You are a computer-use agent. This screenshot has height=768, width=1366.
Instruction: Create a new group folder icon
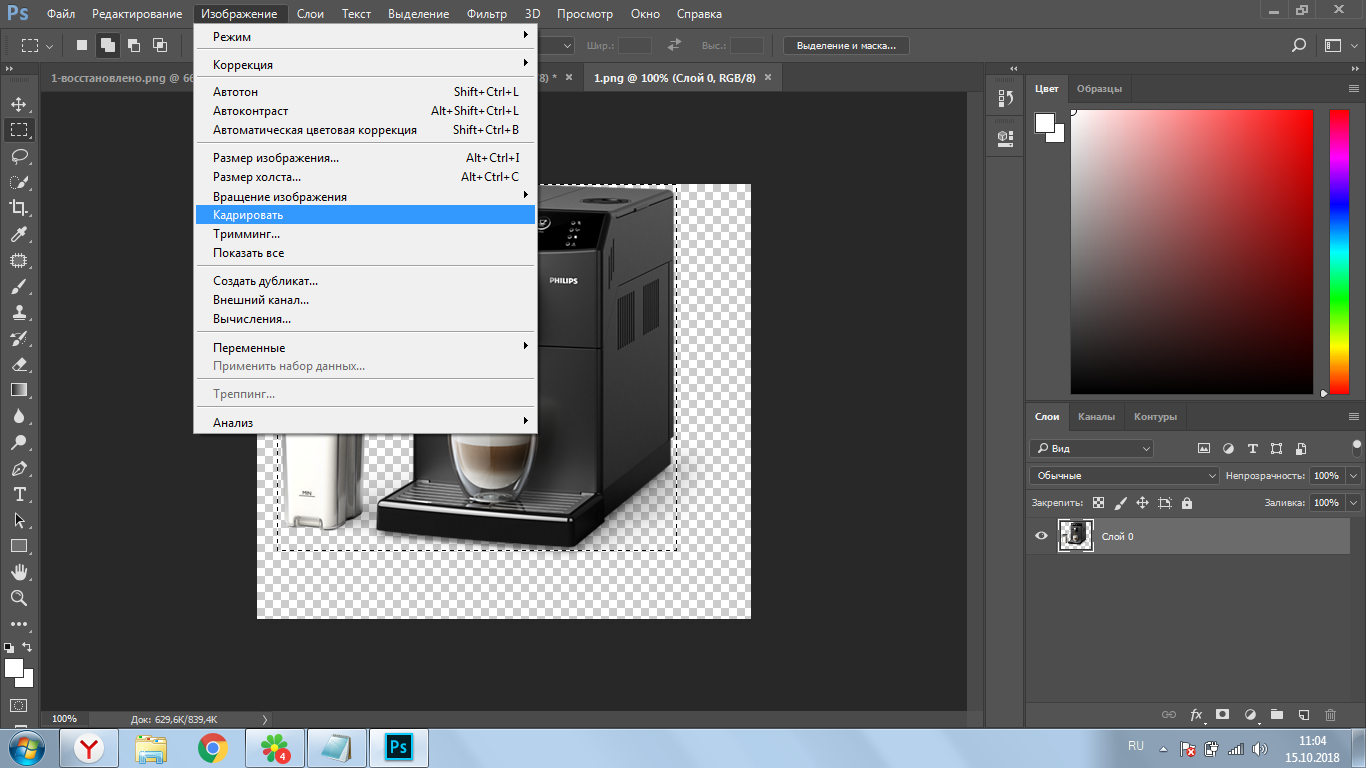click(1276, 715)
